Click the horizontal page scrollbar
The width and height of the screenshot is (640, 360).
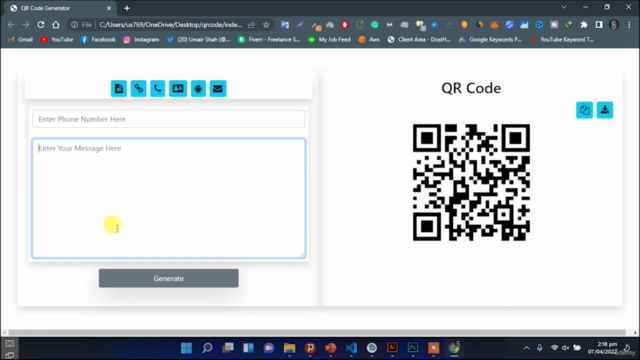[317, 333]
